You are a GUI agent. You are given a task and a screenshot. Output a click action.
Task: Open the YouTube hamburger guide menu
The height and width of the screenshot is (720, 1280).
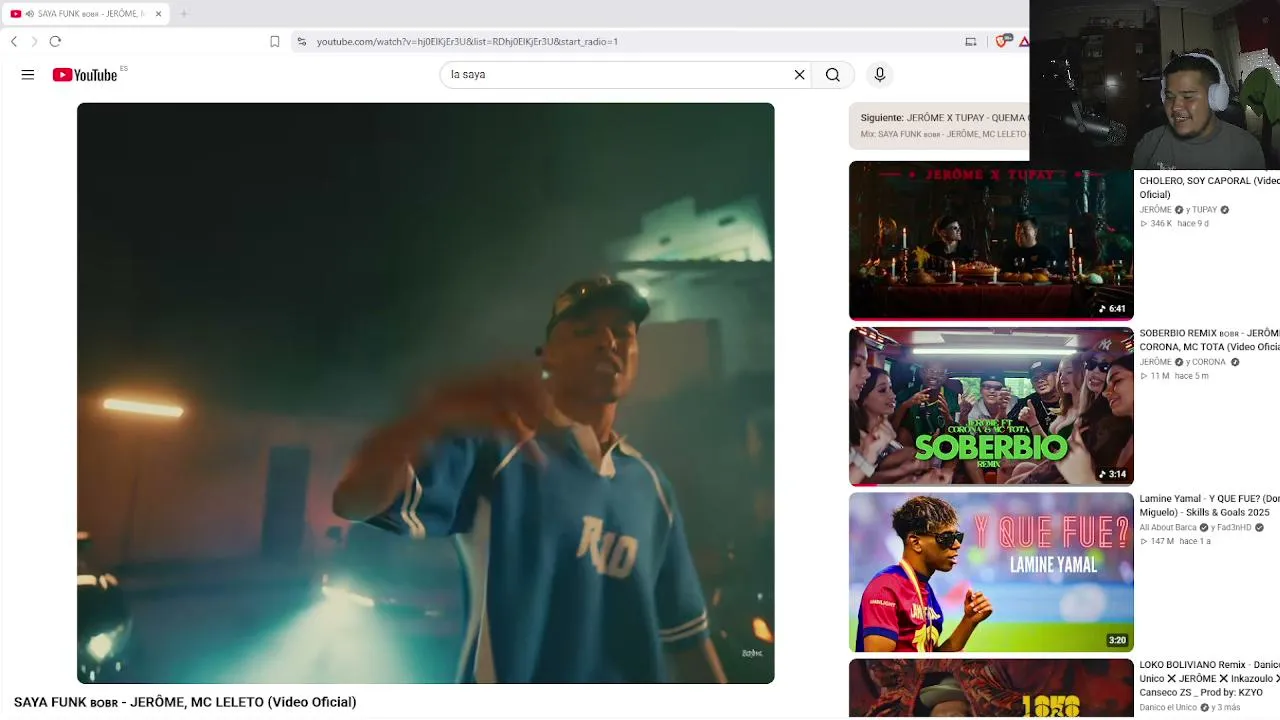click(28, 74)
